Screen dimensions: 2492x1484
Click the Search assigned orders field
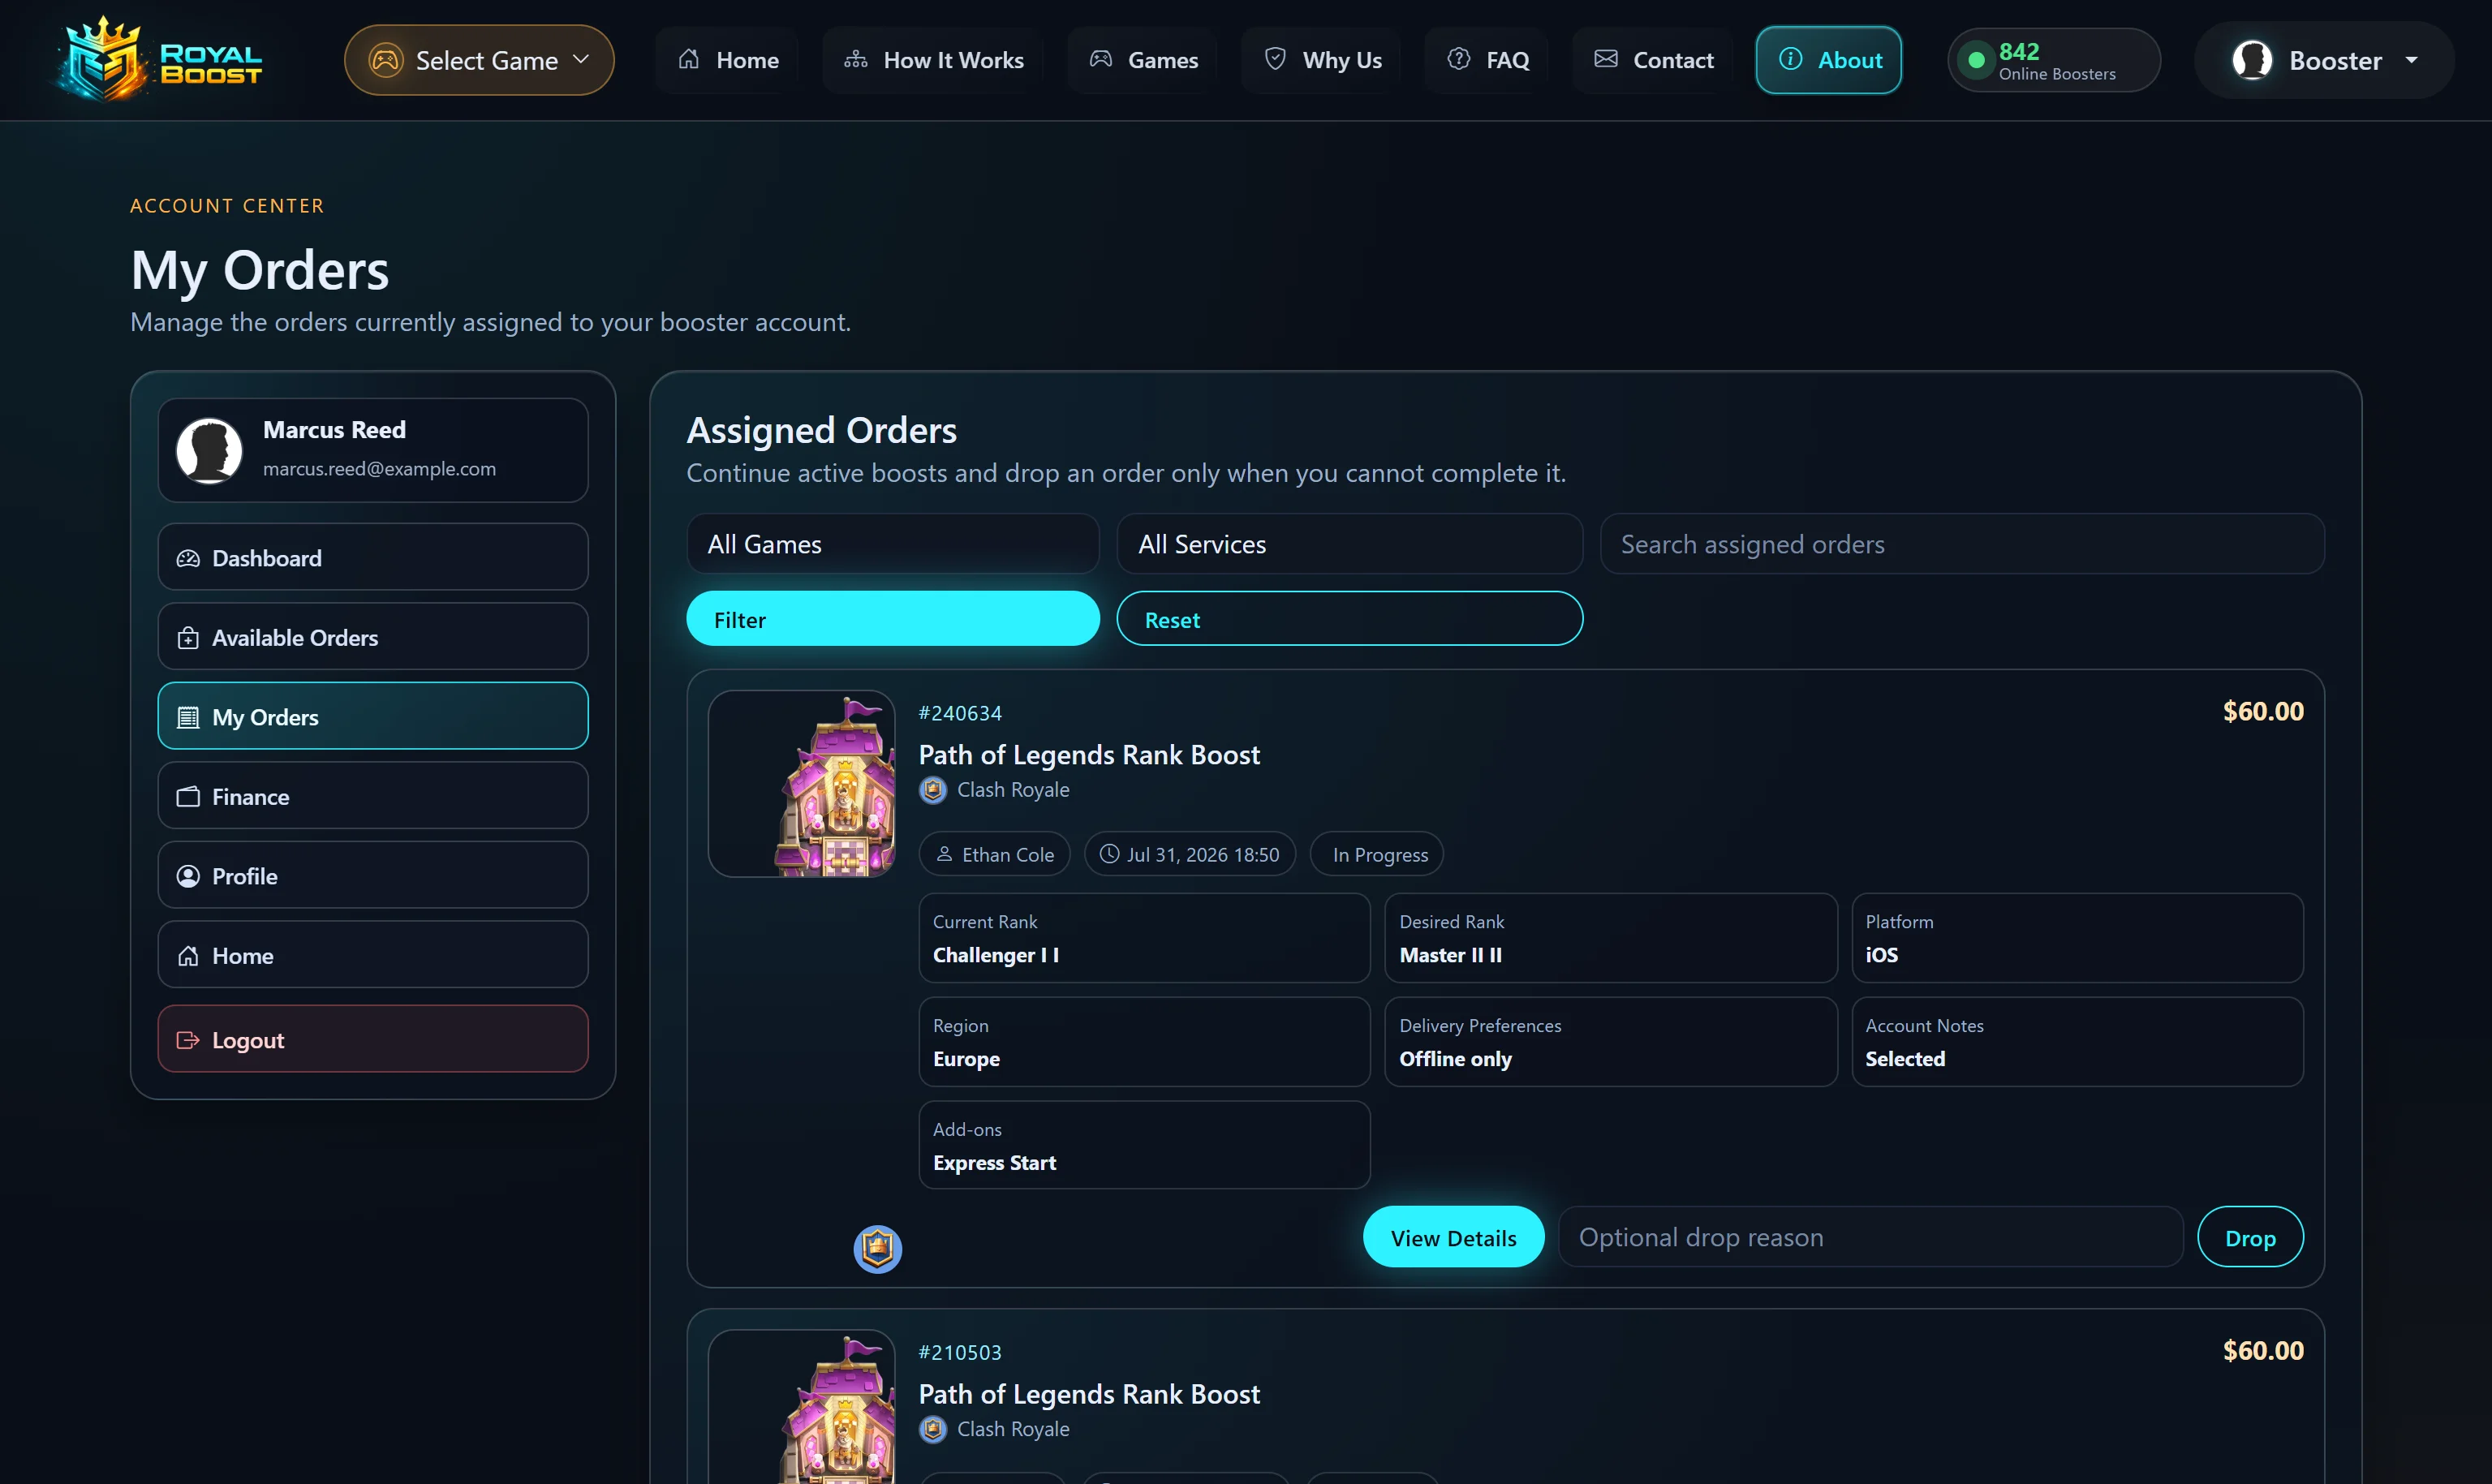point(1962,544)
